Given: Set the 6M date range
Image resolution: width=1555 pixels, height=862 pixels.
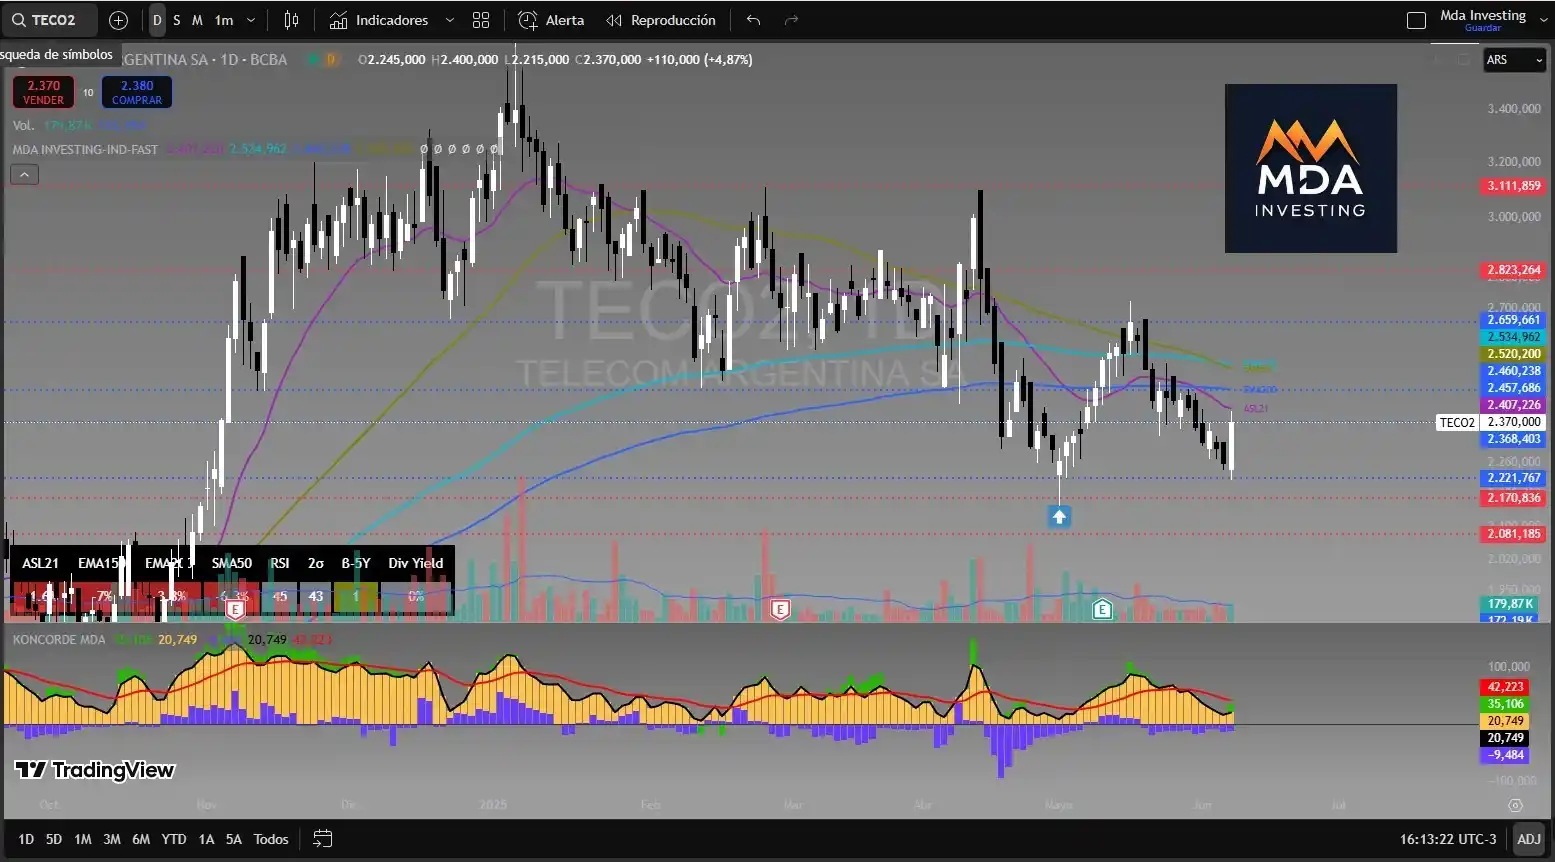Looking at the screenshot, I should click(x=141, y=839).
